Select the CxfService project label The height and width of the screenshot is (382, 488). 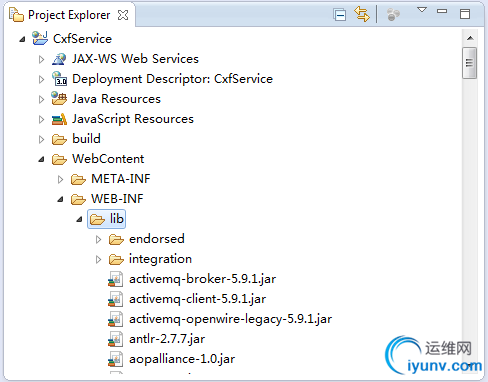82,39
